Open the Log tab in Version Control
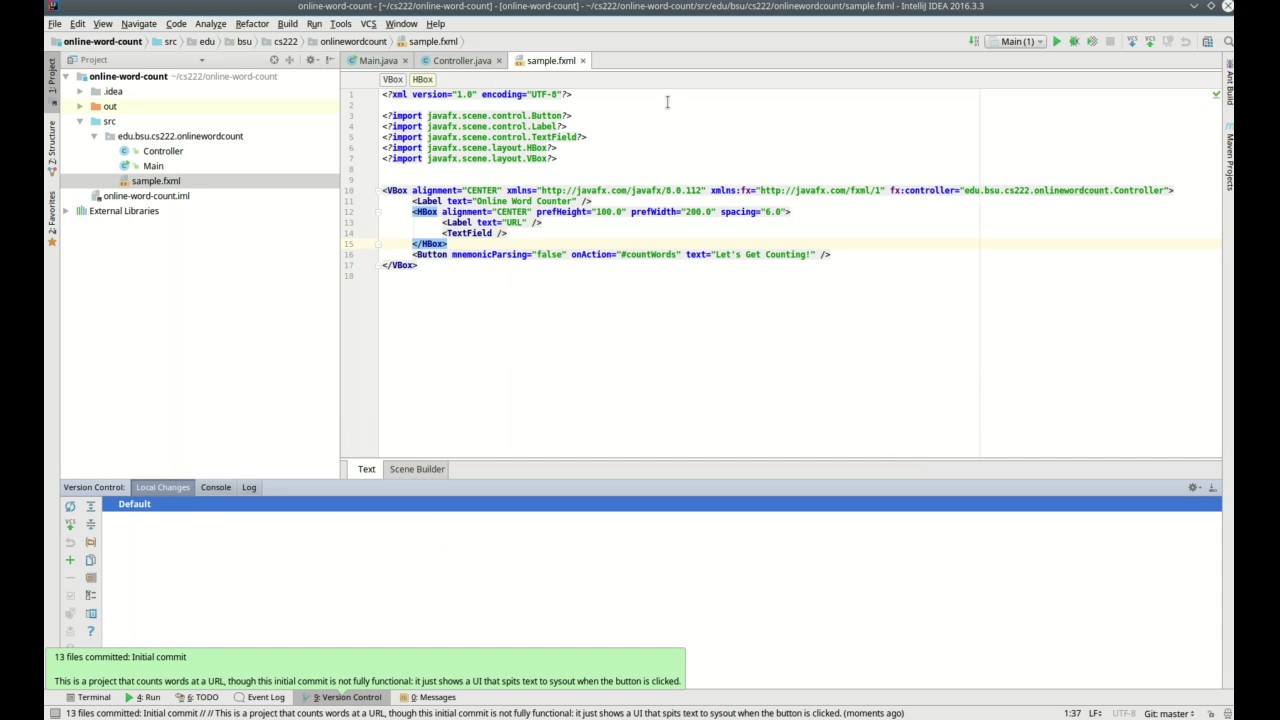 pos(249,487)
